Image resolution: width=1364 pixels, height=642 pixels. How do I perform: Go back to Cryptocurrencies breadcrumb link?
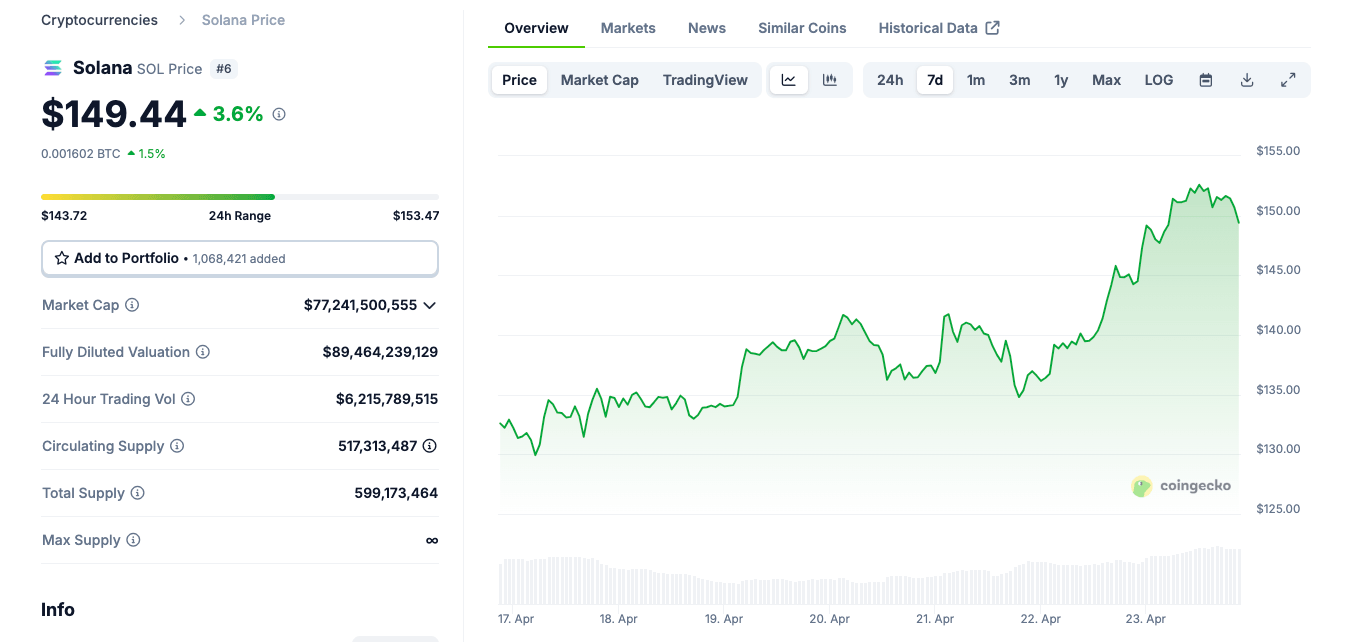(x=99, y=19)
